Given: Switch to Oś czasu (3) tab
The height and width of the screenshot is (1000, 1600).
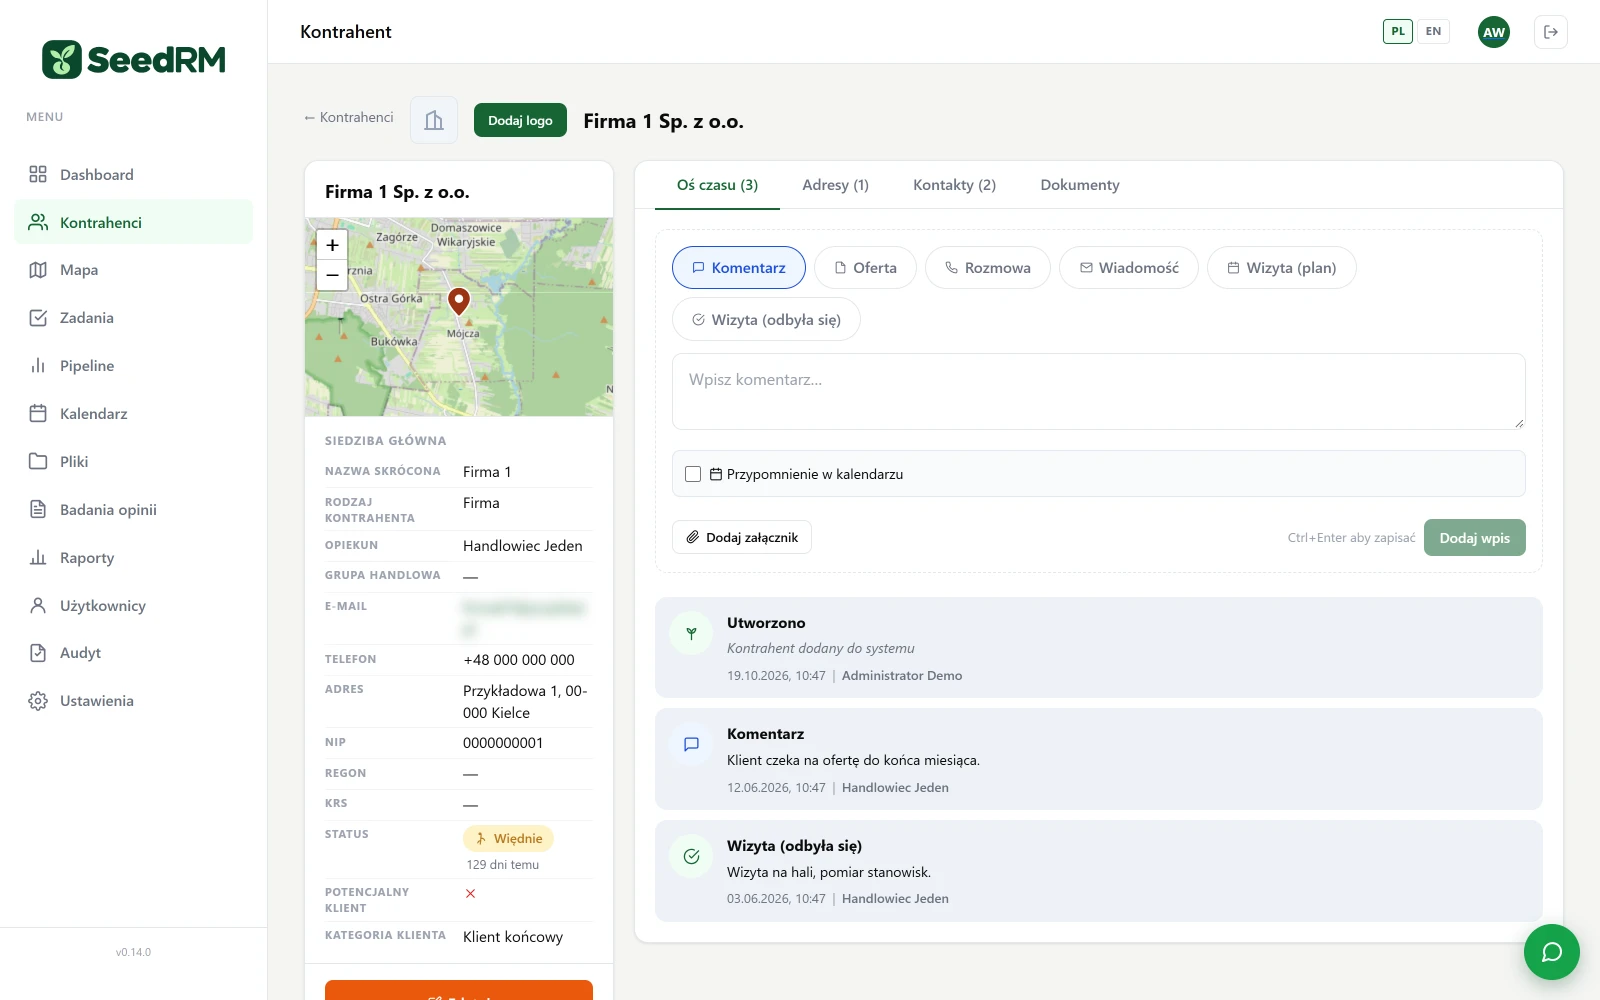Looking at the screenshot, I should 717,185.
